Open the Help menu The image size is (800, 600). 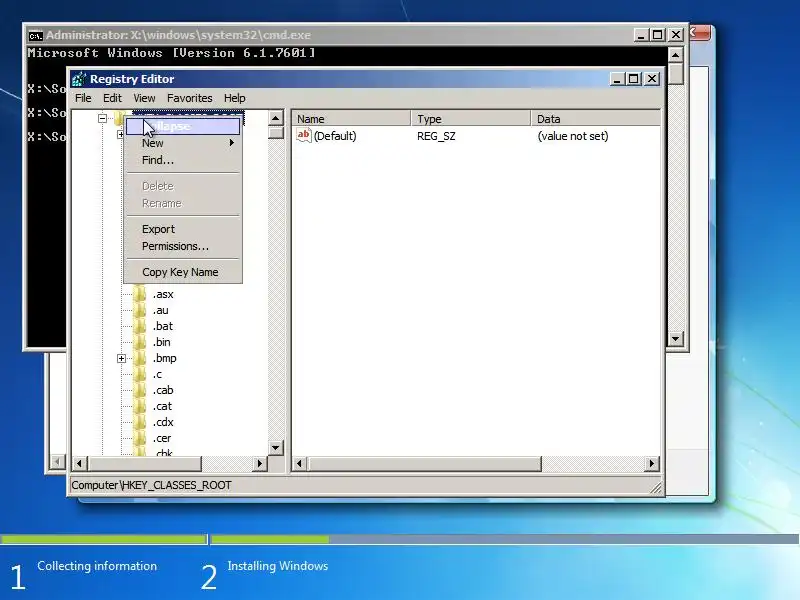pyautogui.click(x=234, y=98)
